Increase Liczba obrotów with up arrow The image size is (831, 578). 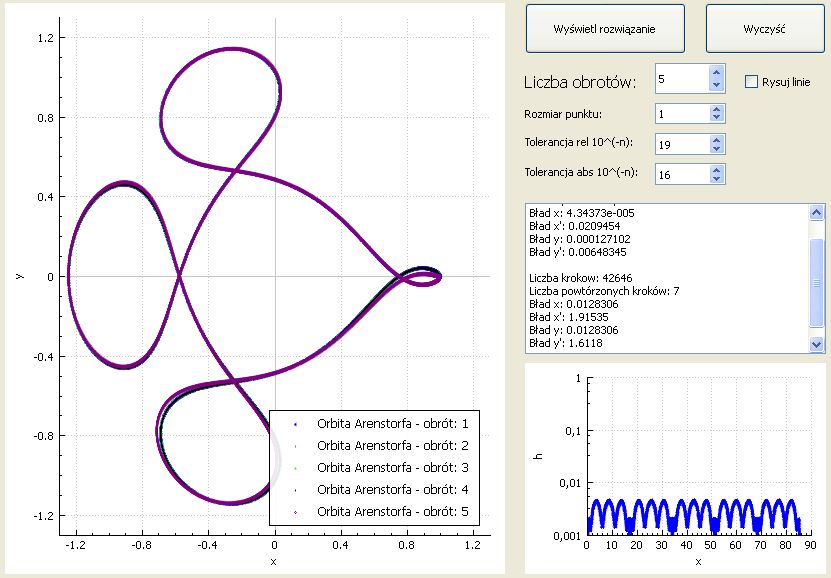(x=716, y=72)
